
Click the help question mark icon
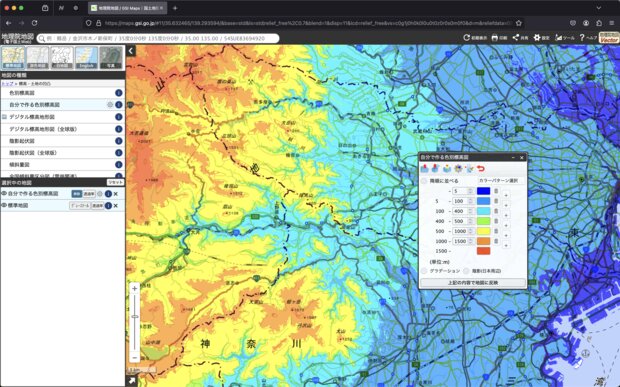point(582,38)
